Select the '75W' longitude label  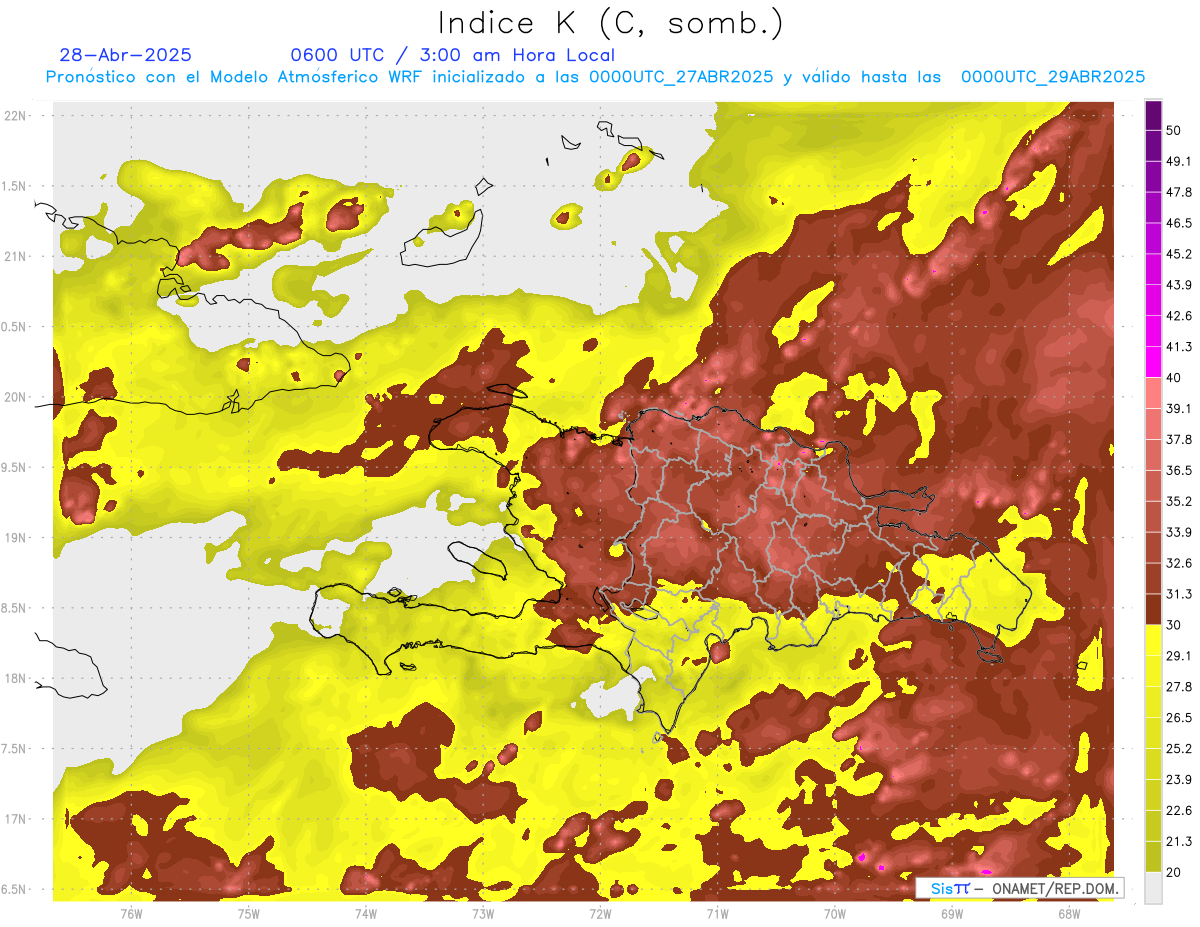pos(248,913)
